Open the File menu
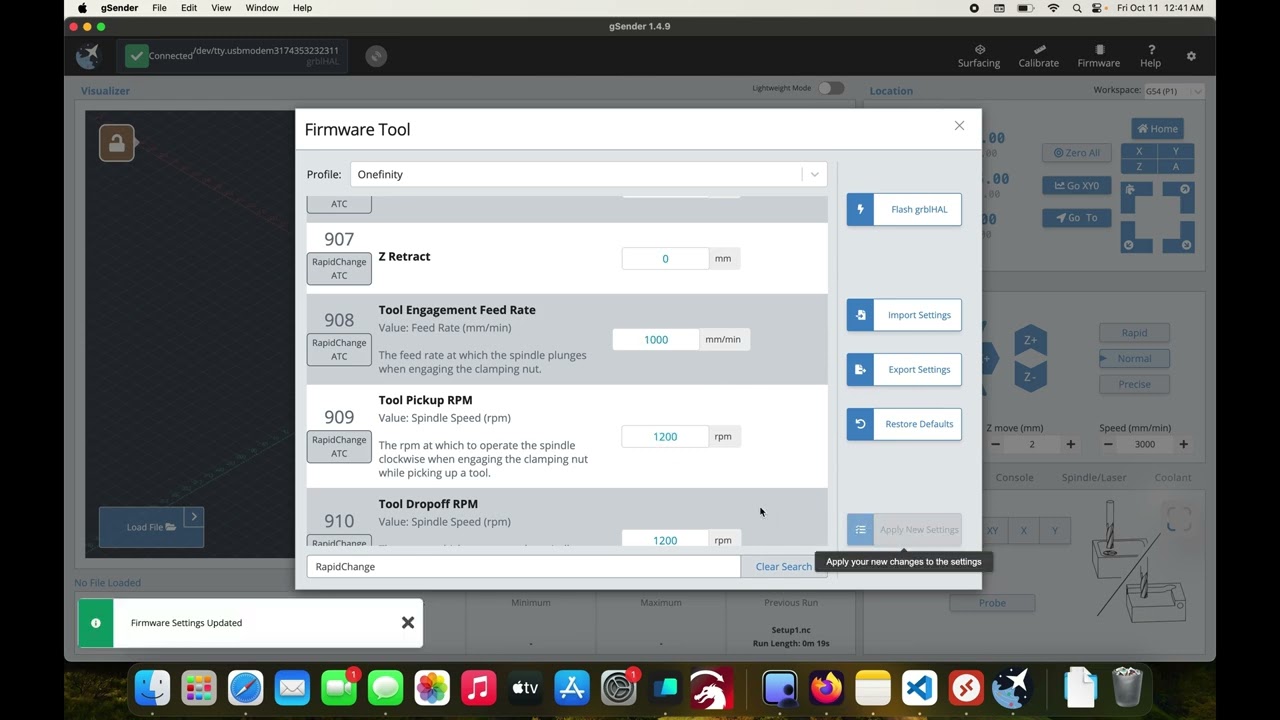 click(159, 8)
